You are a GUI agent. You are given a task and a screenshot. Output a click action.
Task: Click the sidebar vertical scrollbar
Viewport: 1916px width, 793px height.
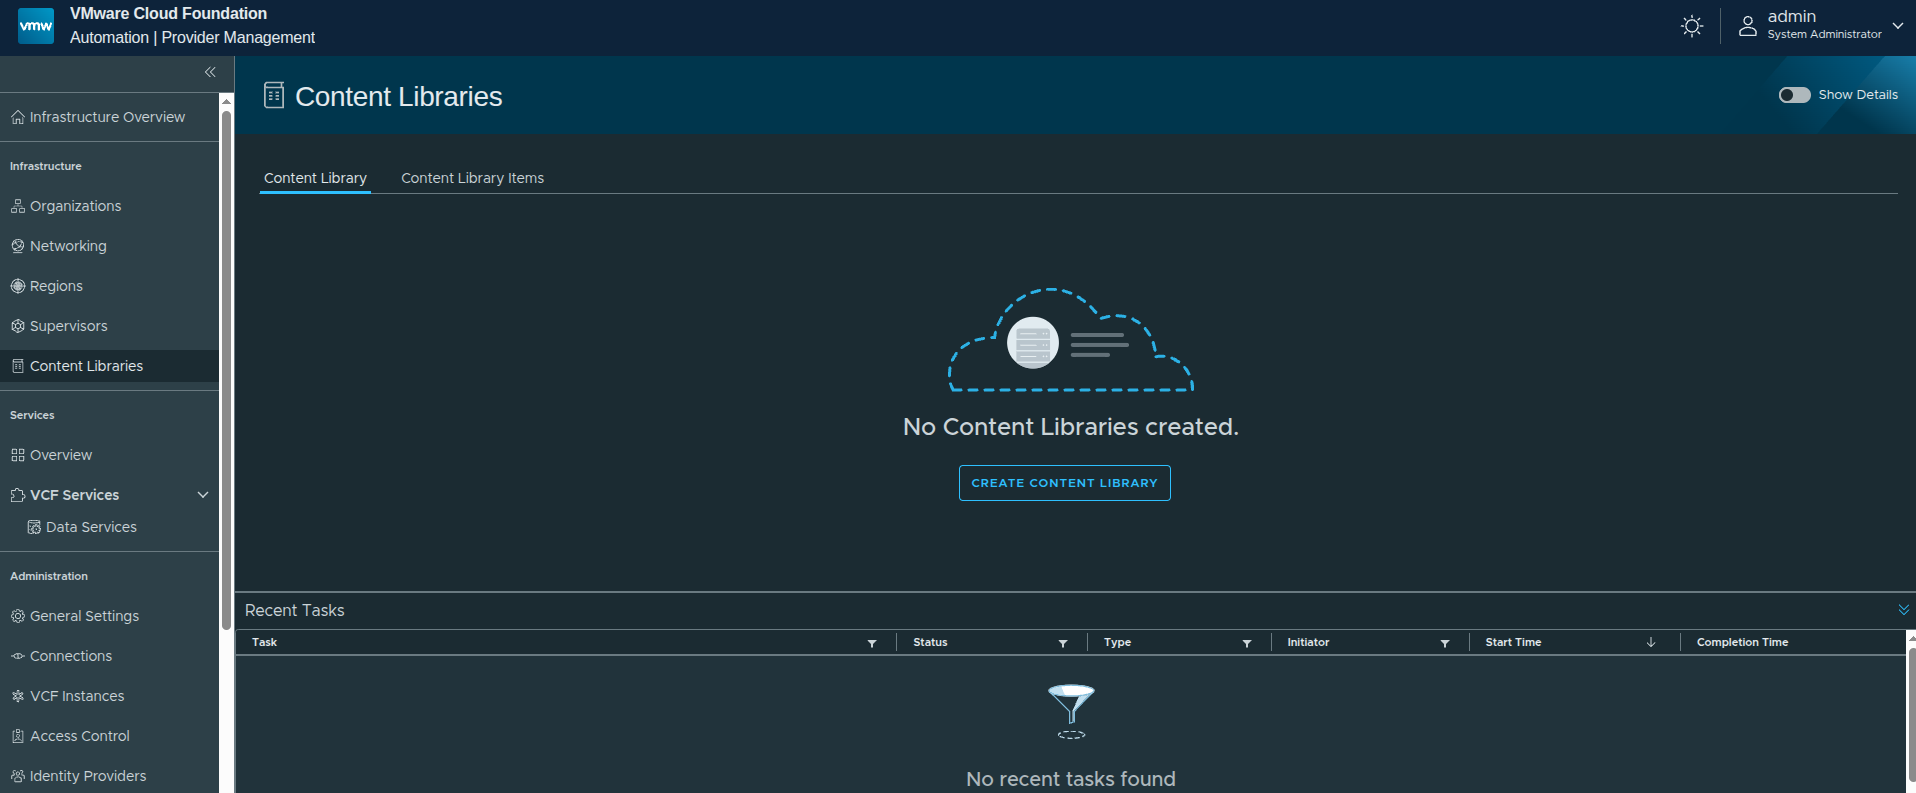coord(226,370)
